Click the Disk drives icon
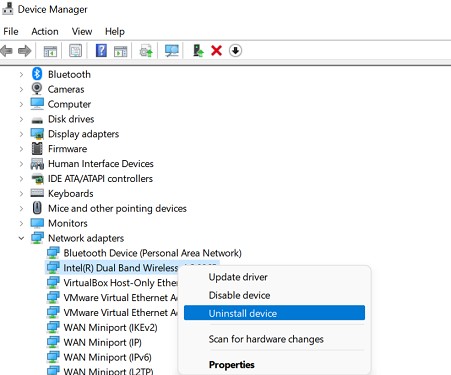 coord(37,120)
